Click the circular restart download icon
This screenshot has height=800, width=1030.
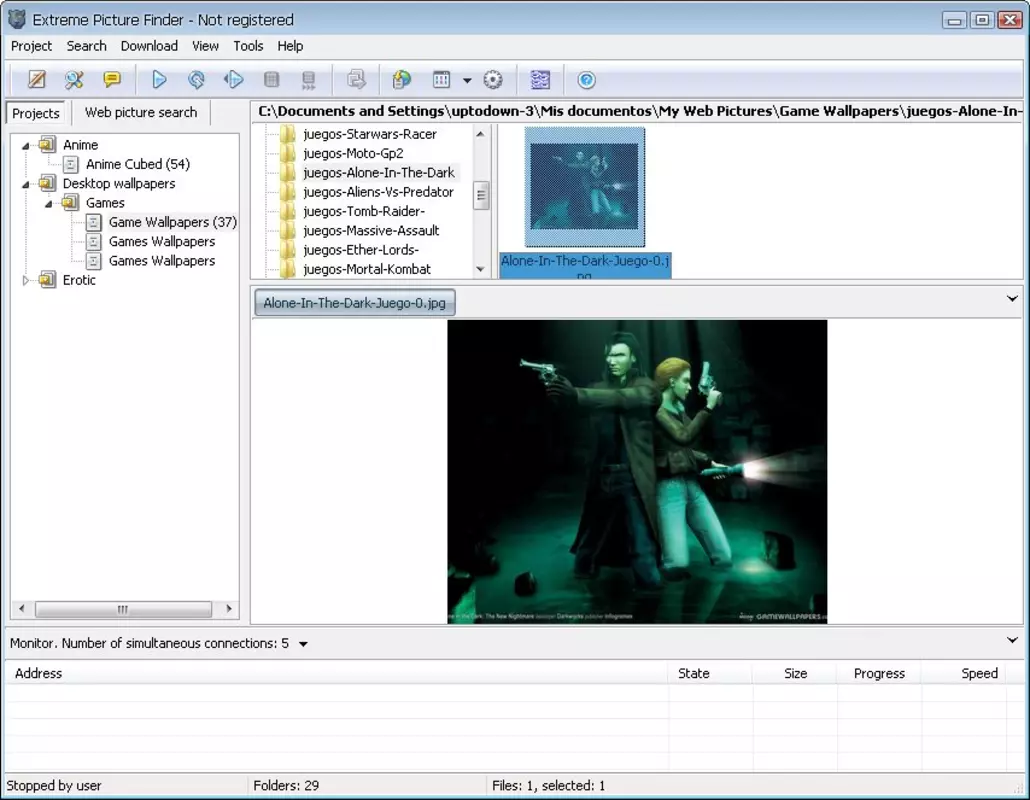tap(196, 80)
